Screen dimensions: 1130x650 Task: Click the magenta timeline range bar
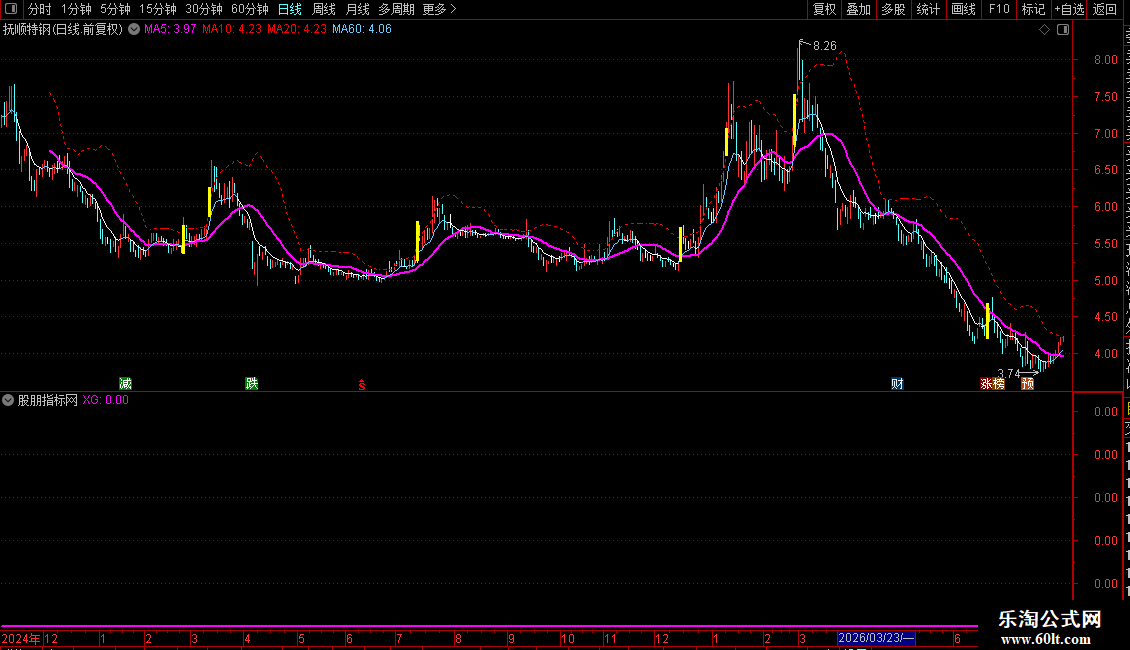pyautogui.click(x=489, y=627)
